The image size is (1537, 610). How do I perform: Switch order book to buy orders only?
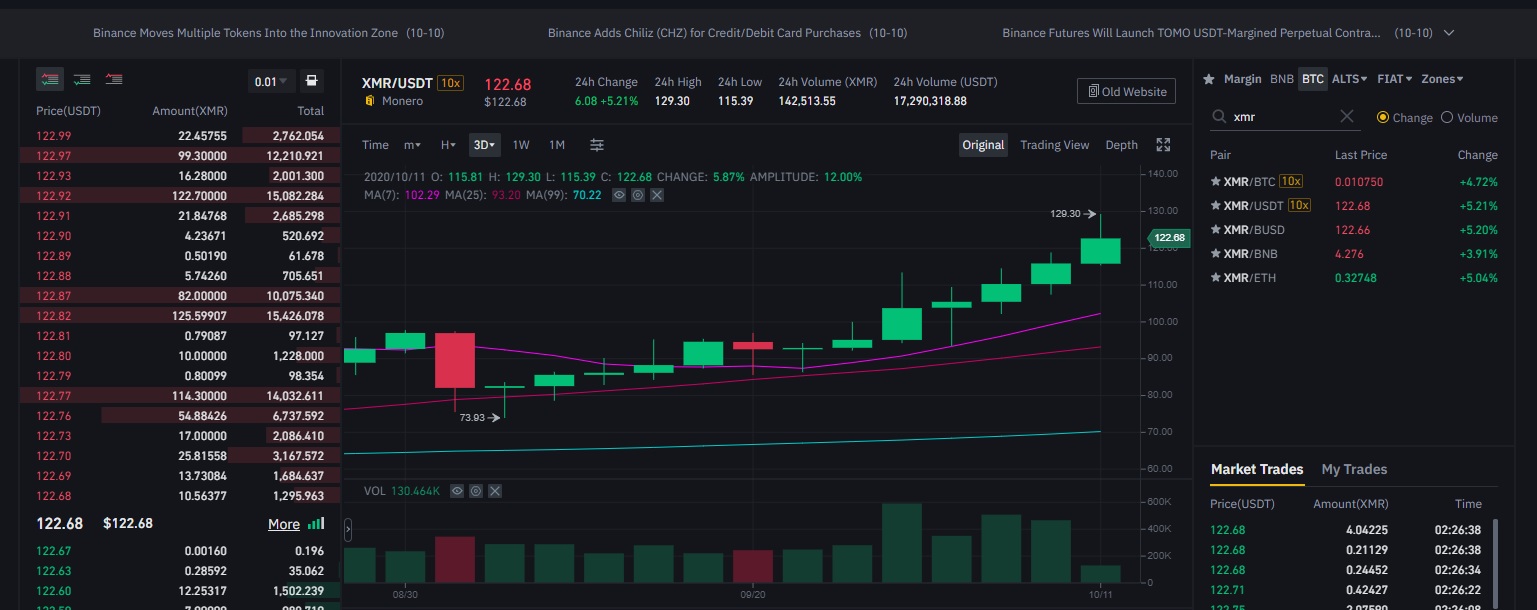coord(83,79)
